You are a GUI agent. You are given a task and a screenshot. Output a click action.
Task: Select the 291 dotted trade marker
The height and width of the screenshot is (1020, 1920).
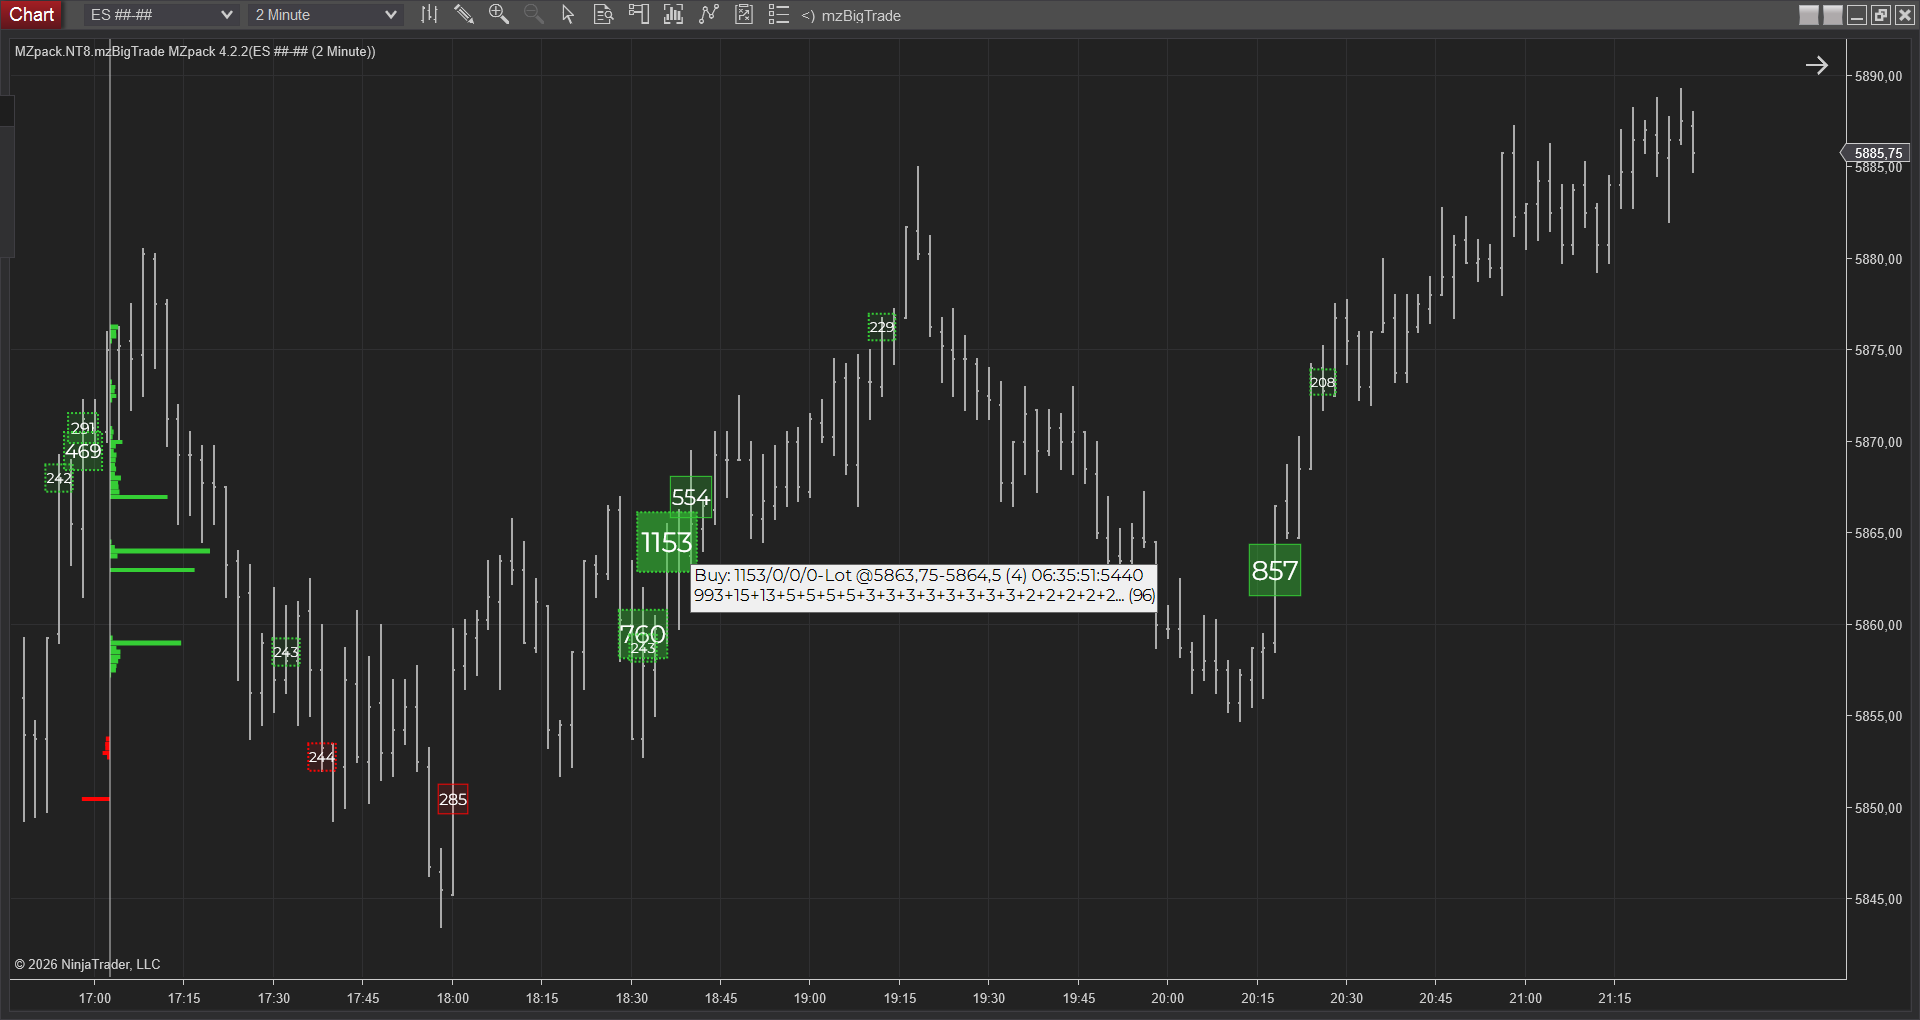click(83, 428)
